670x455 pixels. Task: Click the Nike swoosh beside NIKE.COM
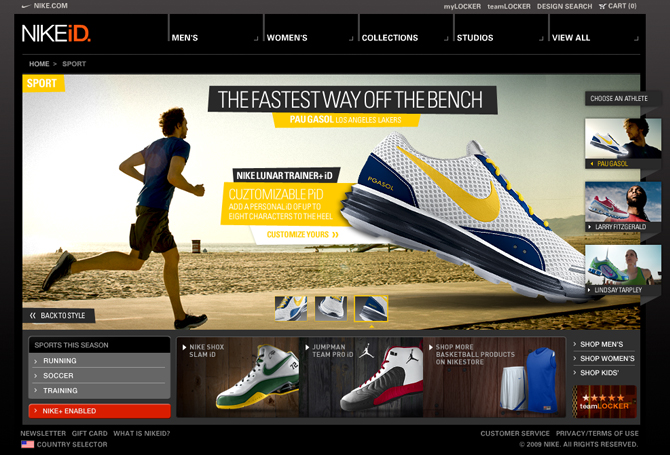pyautogui.click(x=26, y=6)
